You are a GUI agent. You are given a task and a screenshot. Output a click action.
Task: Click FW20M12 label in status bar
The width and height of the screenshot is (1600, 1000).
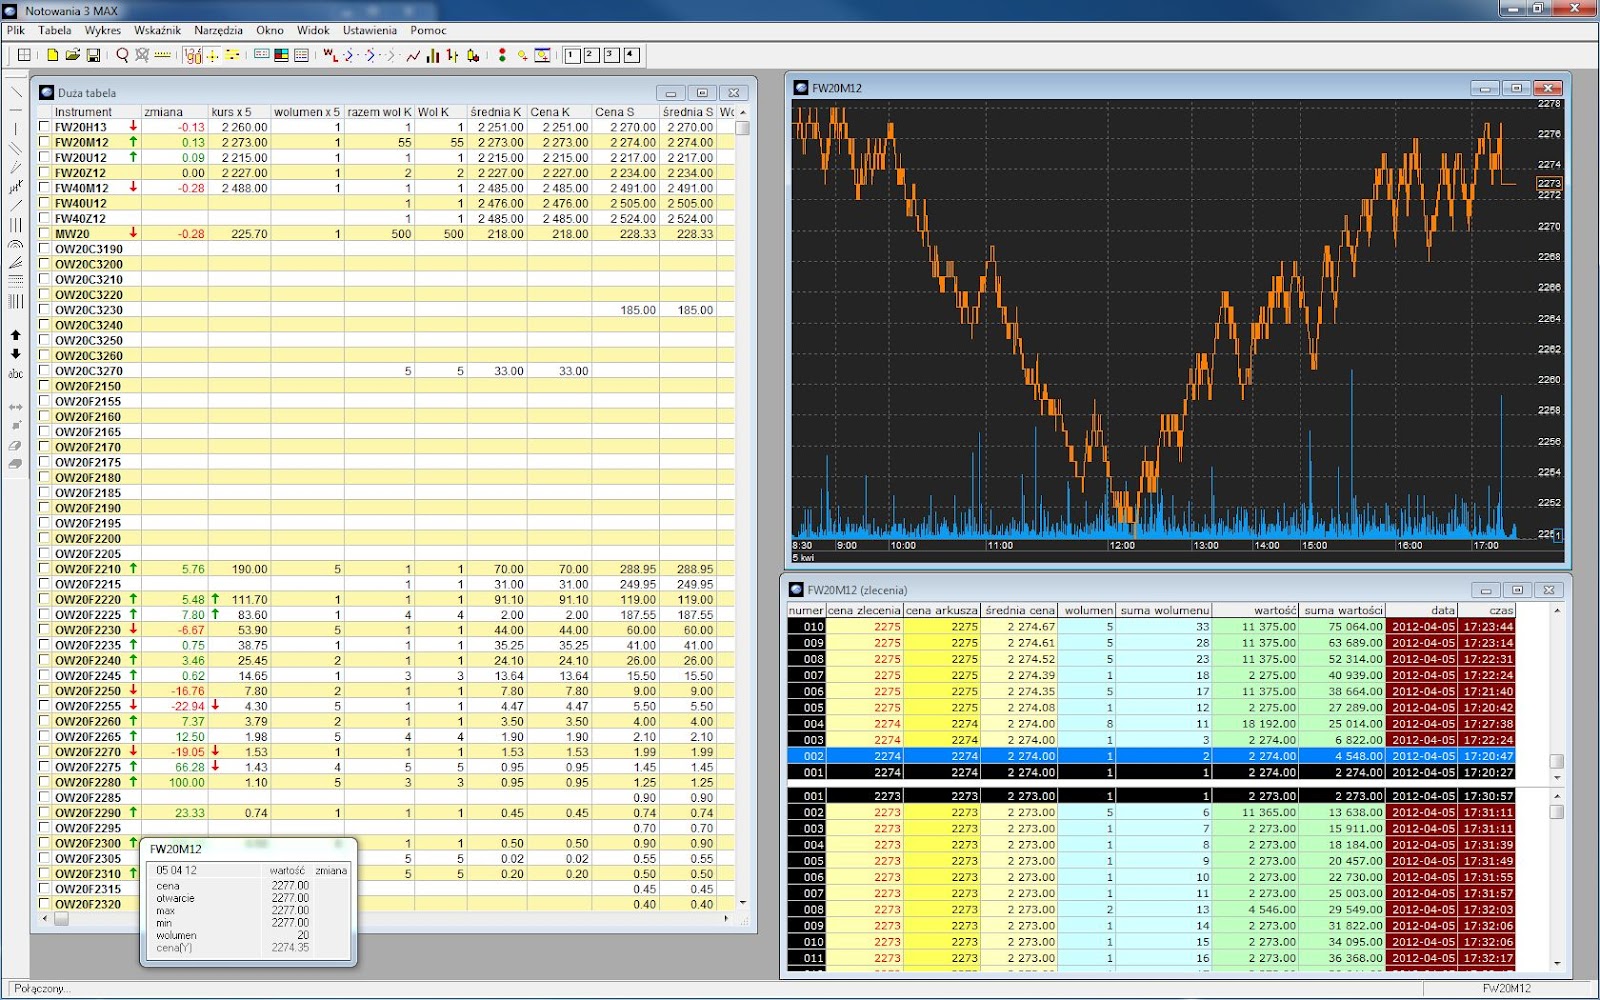[1506, 988]
